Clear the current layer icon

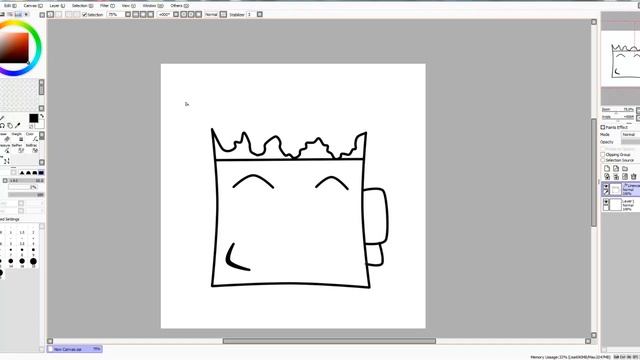[x=625, y=176]
